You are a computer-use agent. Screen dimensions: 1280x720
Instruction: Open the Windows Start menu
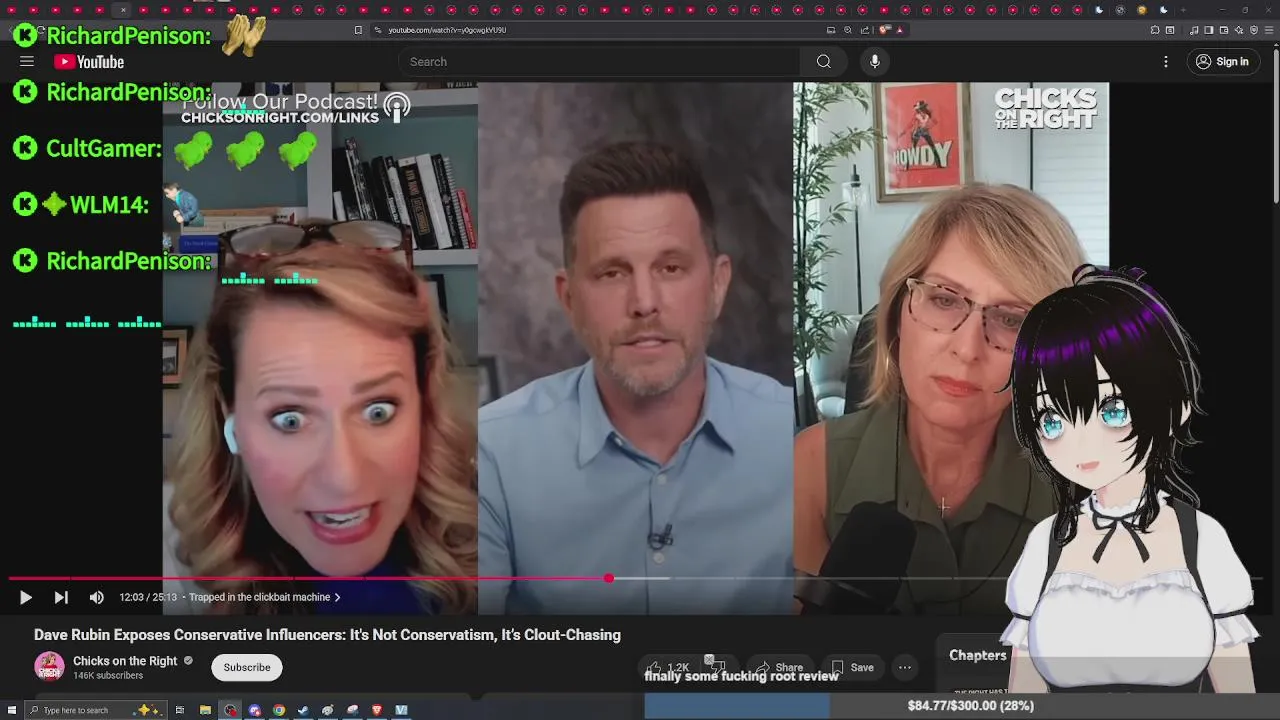pos(12,710)
